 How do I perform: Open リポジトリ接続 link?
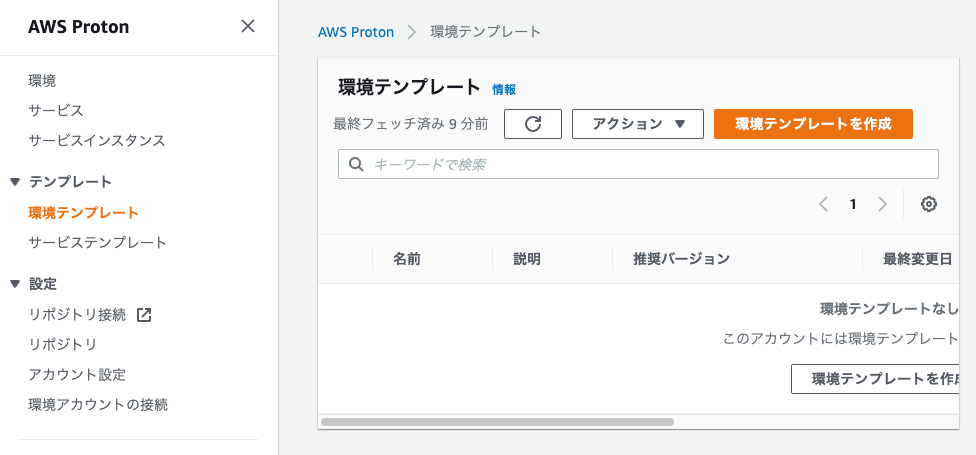[77, 315]
